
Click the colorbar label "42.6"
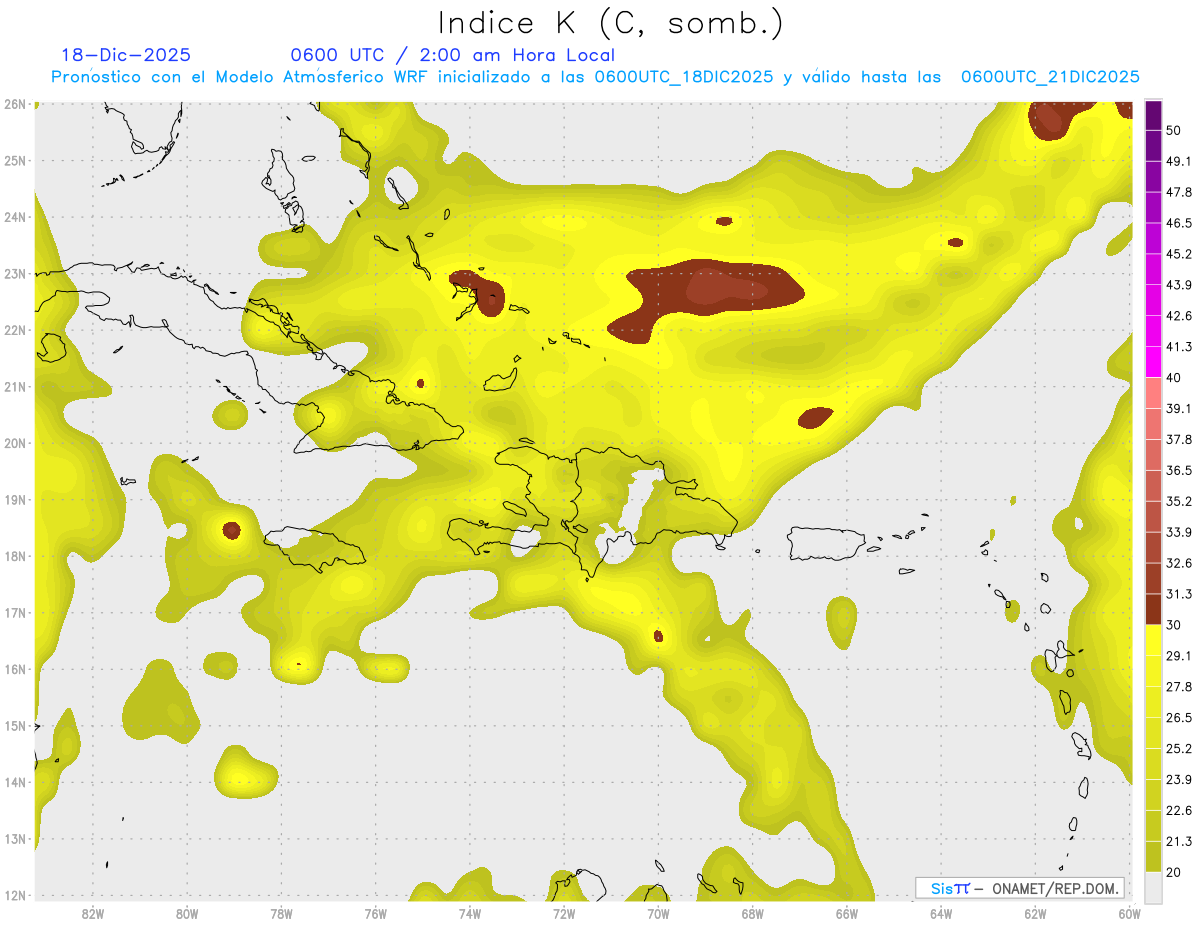pos(1178,316)
